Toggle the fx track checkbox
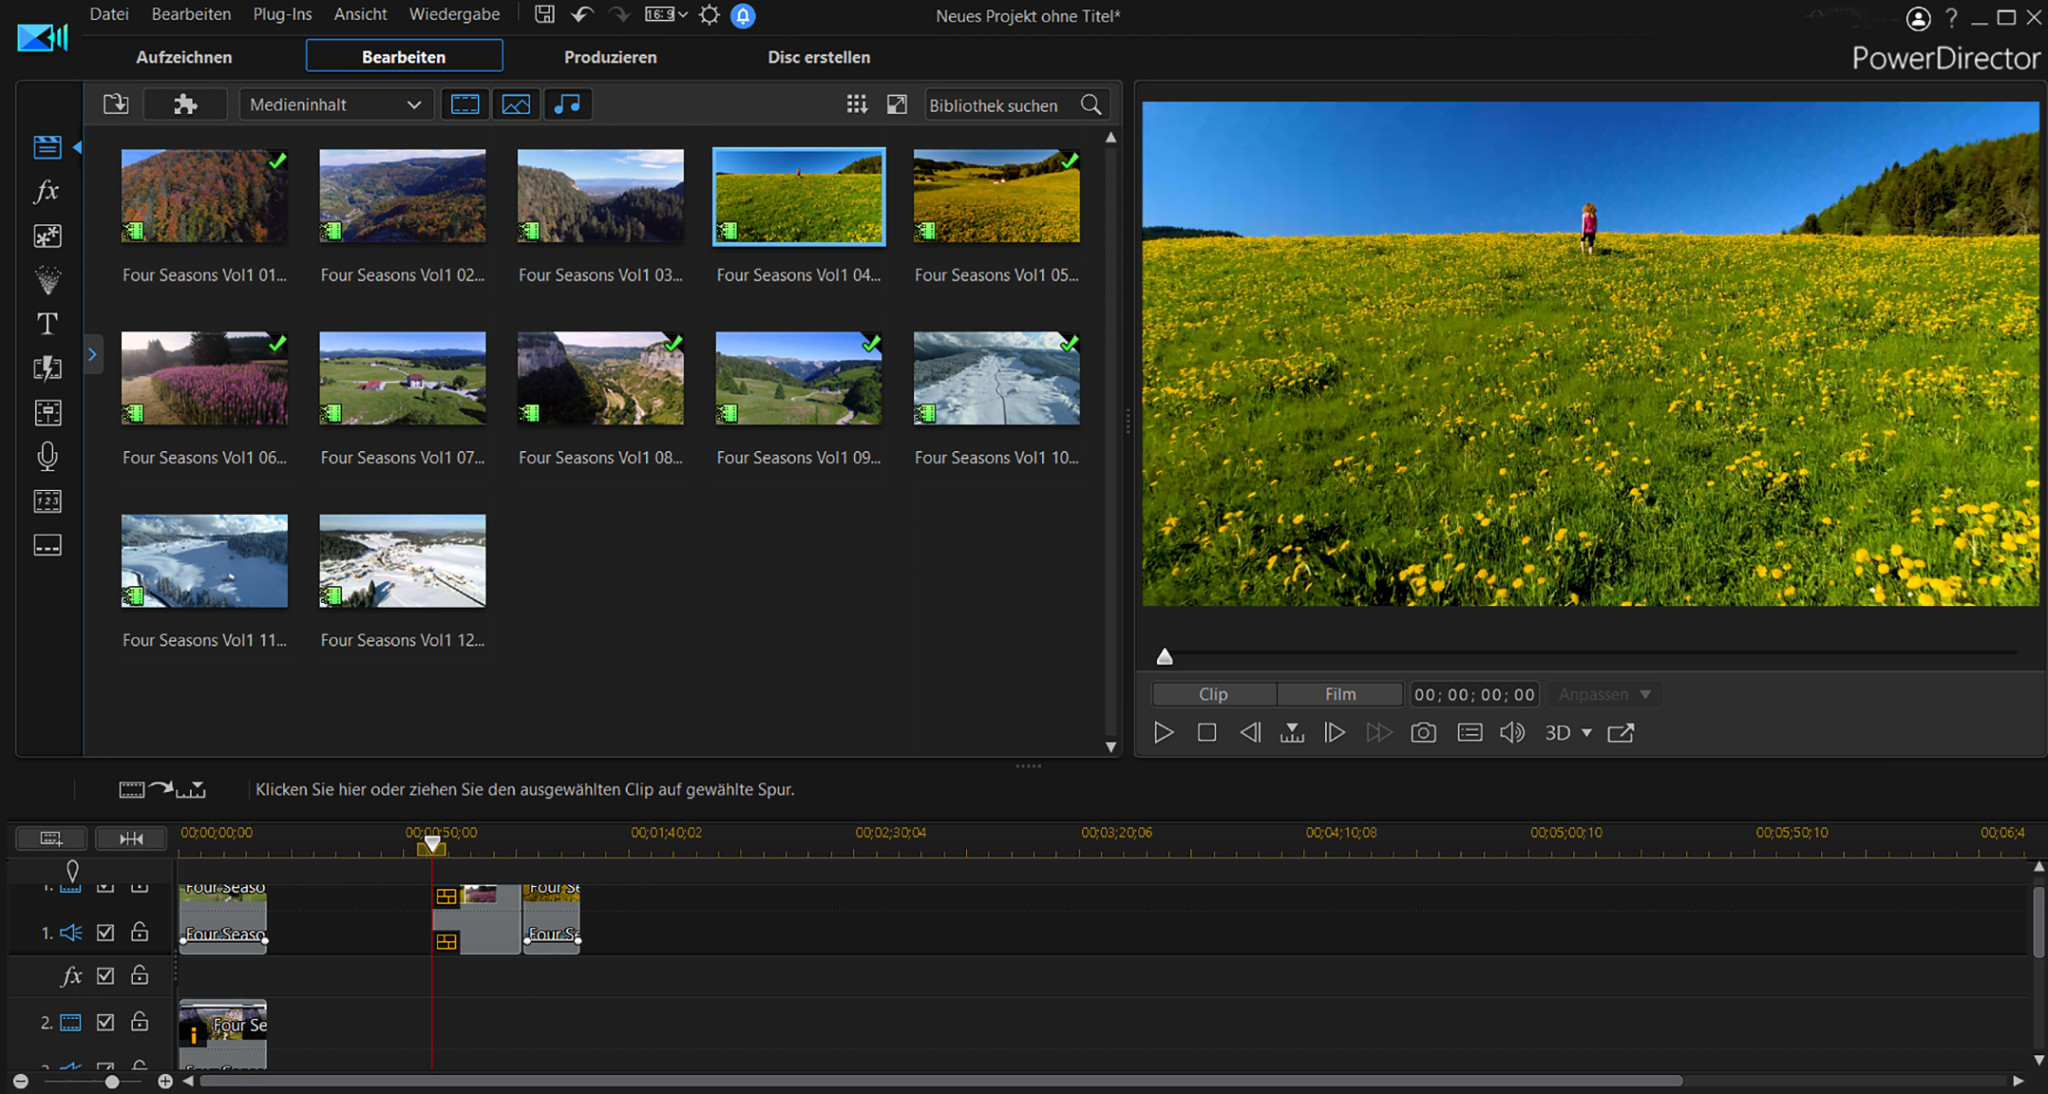 [x=105, y=975]
